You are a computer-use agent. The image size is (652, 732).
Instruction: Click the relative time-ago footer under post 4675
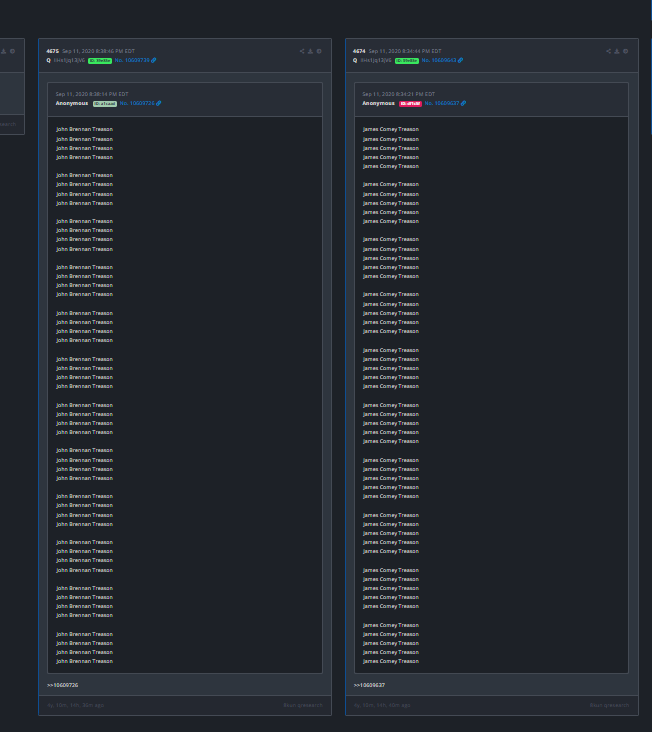tap(75, 705)
